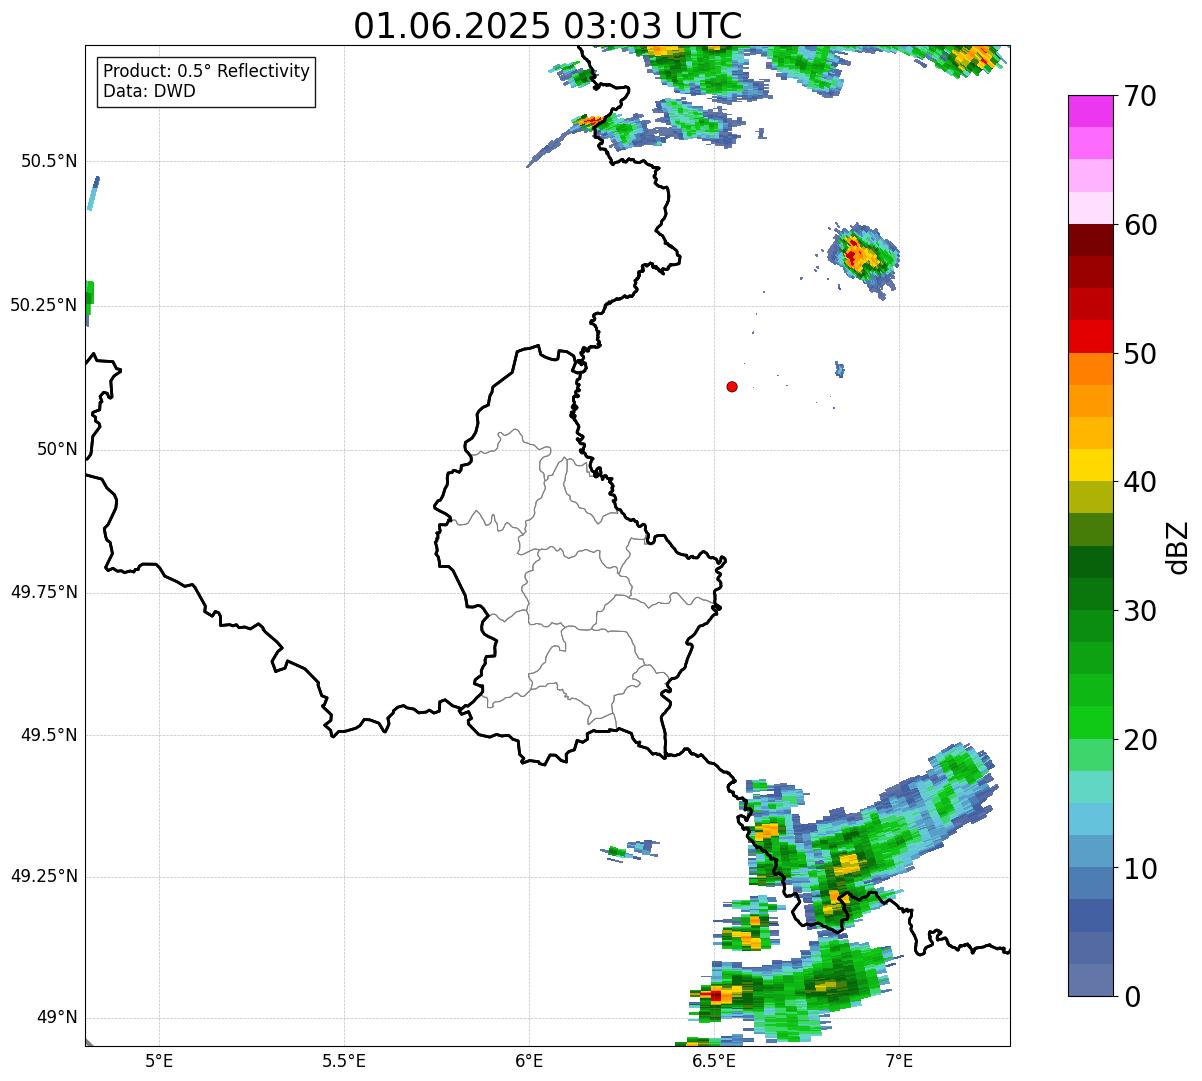Click the small echo at 49.3°N 6.3°E

coord(630,850)
